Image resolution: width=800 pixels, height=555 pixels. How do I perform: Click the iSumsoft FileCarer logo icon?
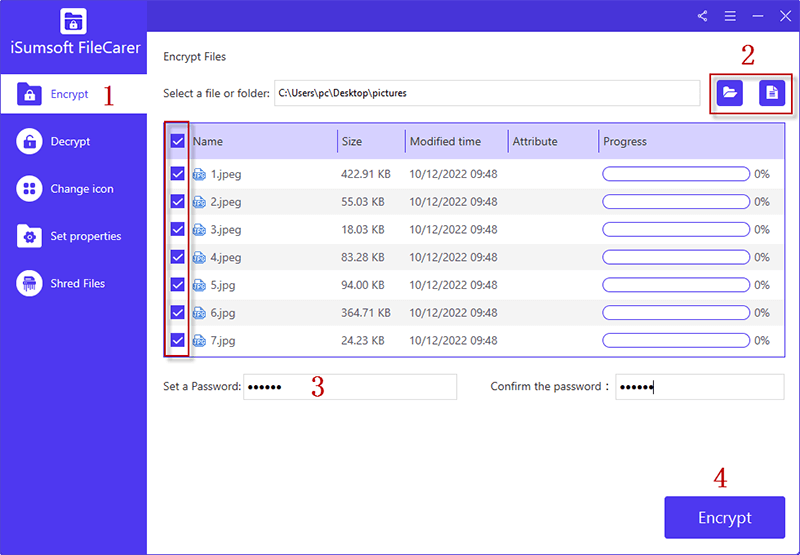[73, 20]
